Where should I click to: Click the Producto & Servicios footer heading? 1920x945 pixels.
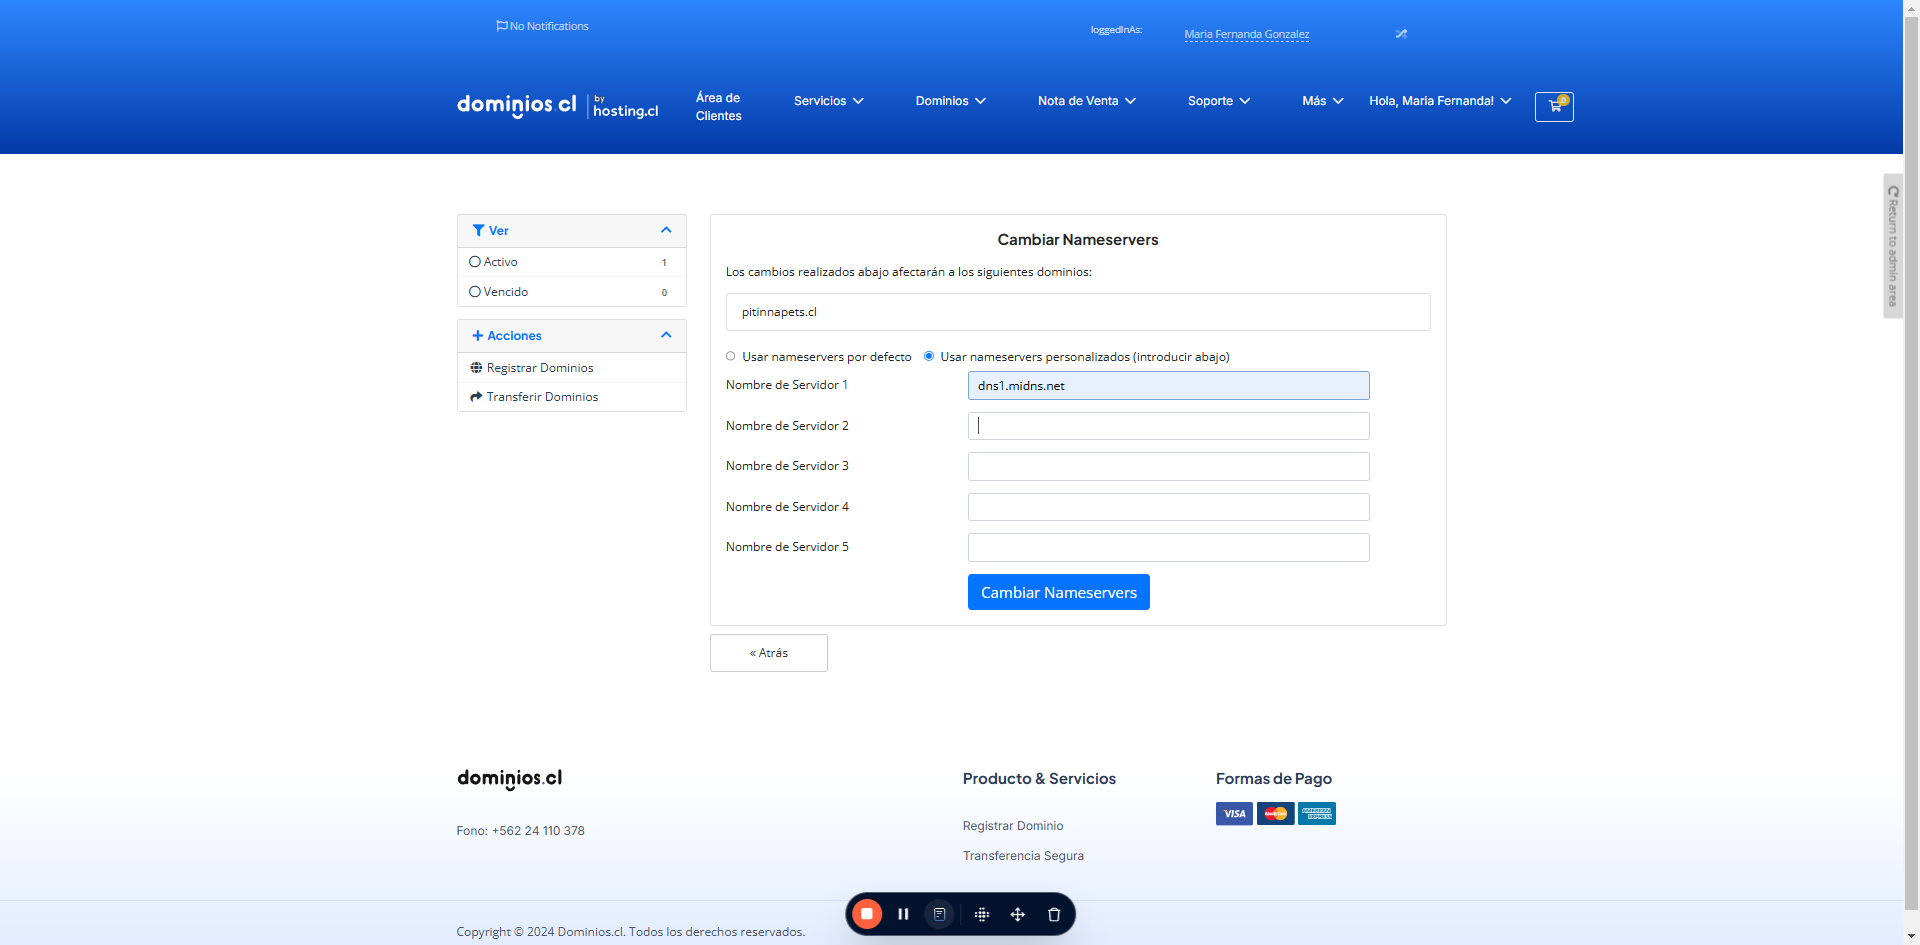tap(1039, 779)
